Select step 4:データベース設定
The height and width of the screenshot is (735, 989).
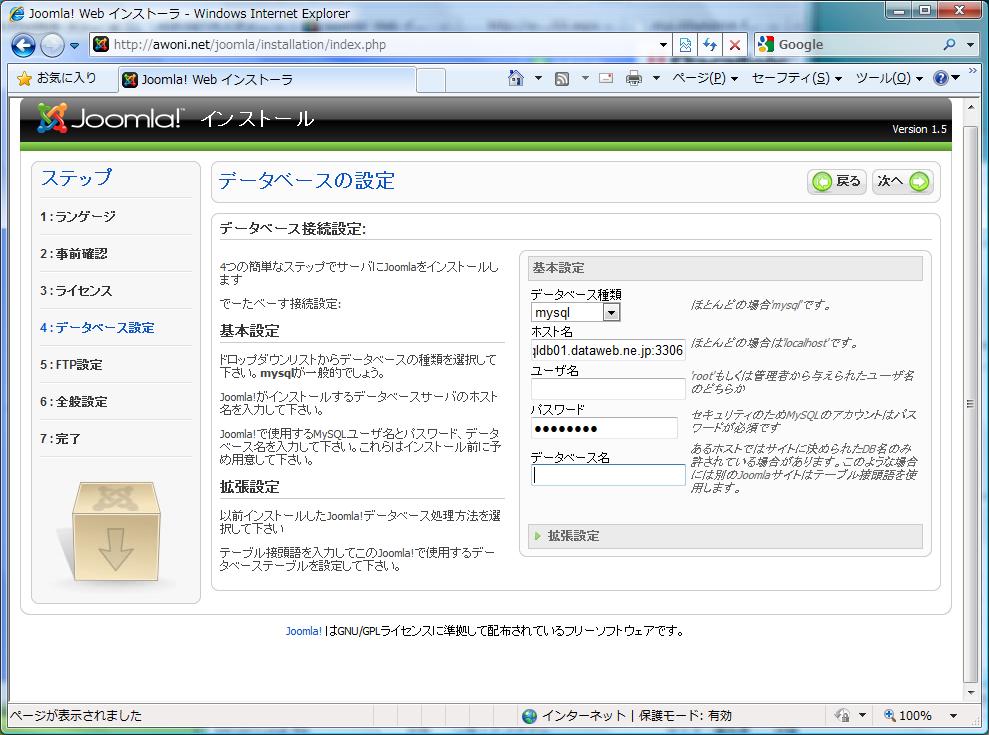97,327
